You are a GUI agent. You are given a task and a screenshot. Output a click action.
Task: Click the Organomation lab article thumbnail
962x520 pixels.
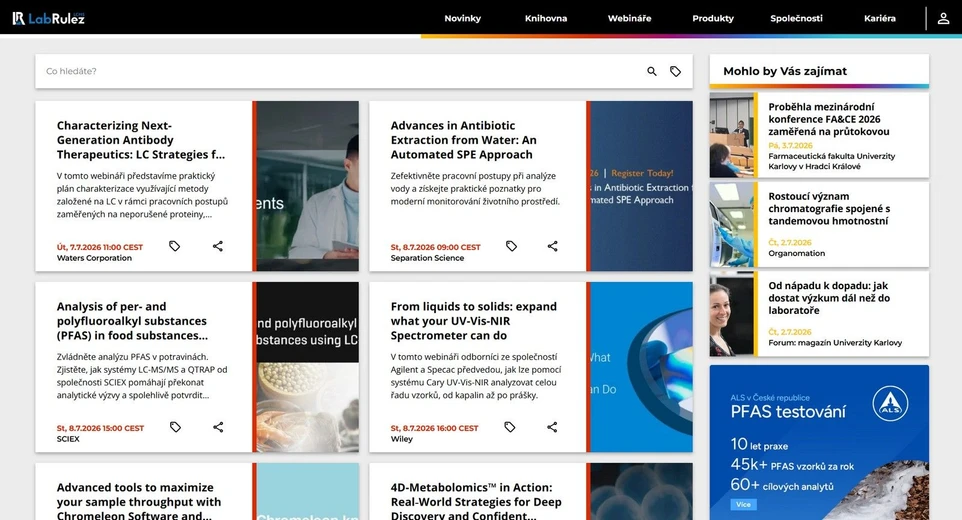click(731, 224)
